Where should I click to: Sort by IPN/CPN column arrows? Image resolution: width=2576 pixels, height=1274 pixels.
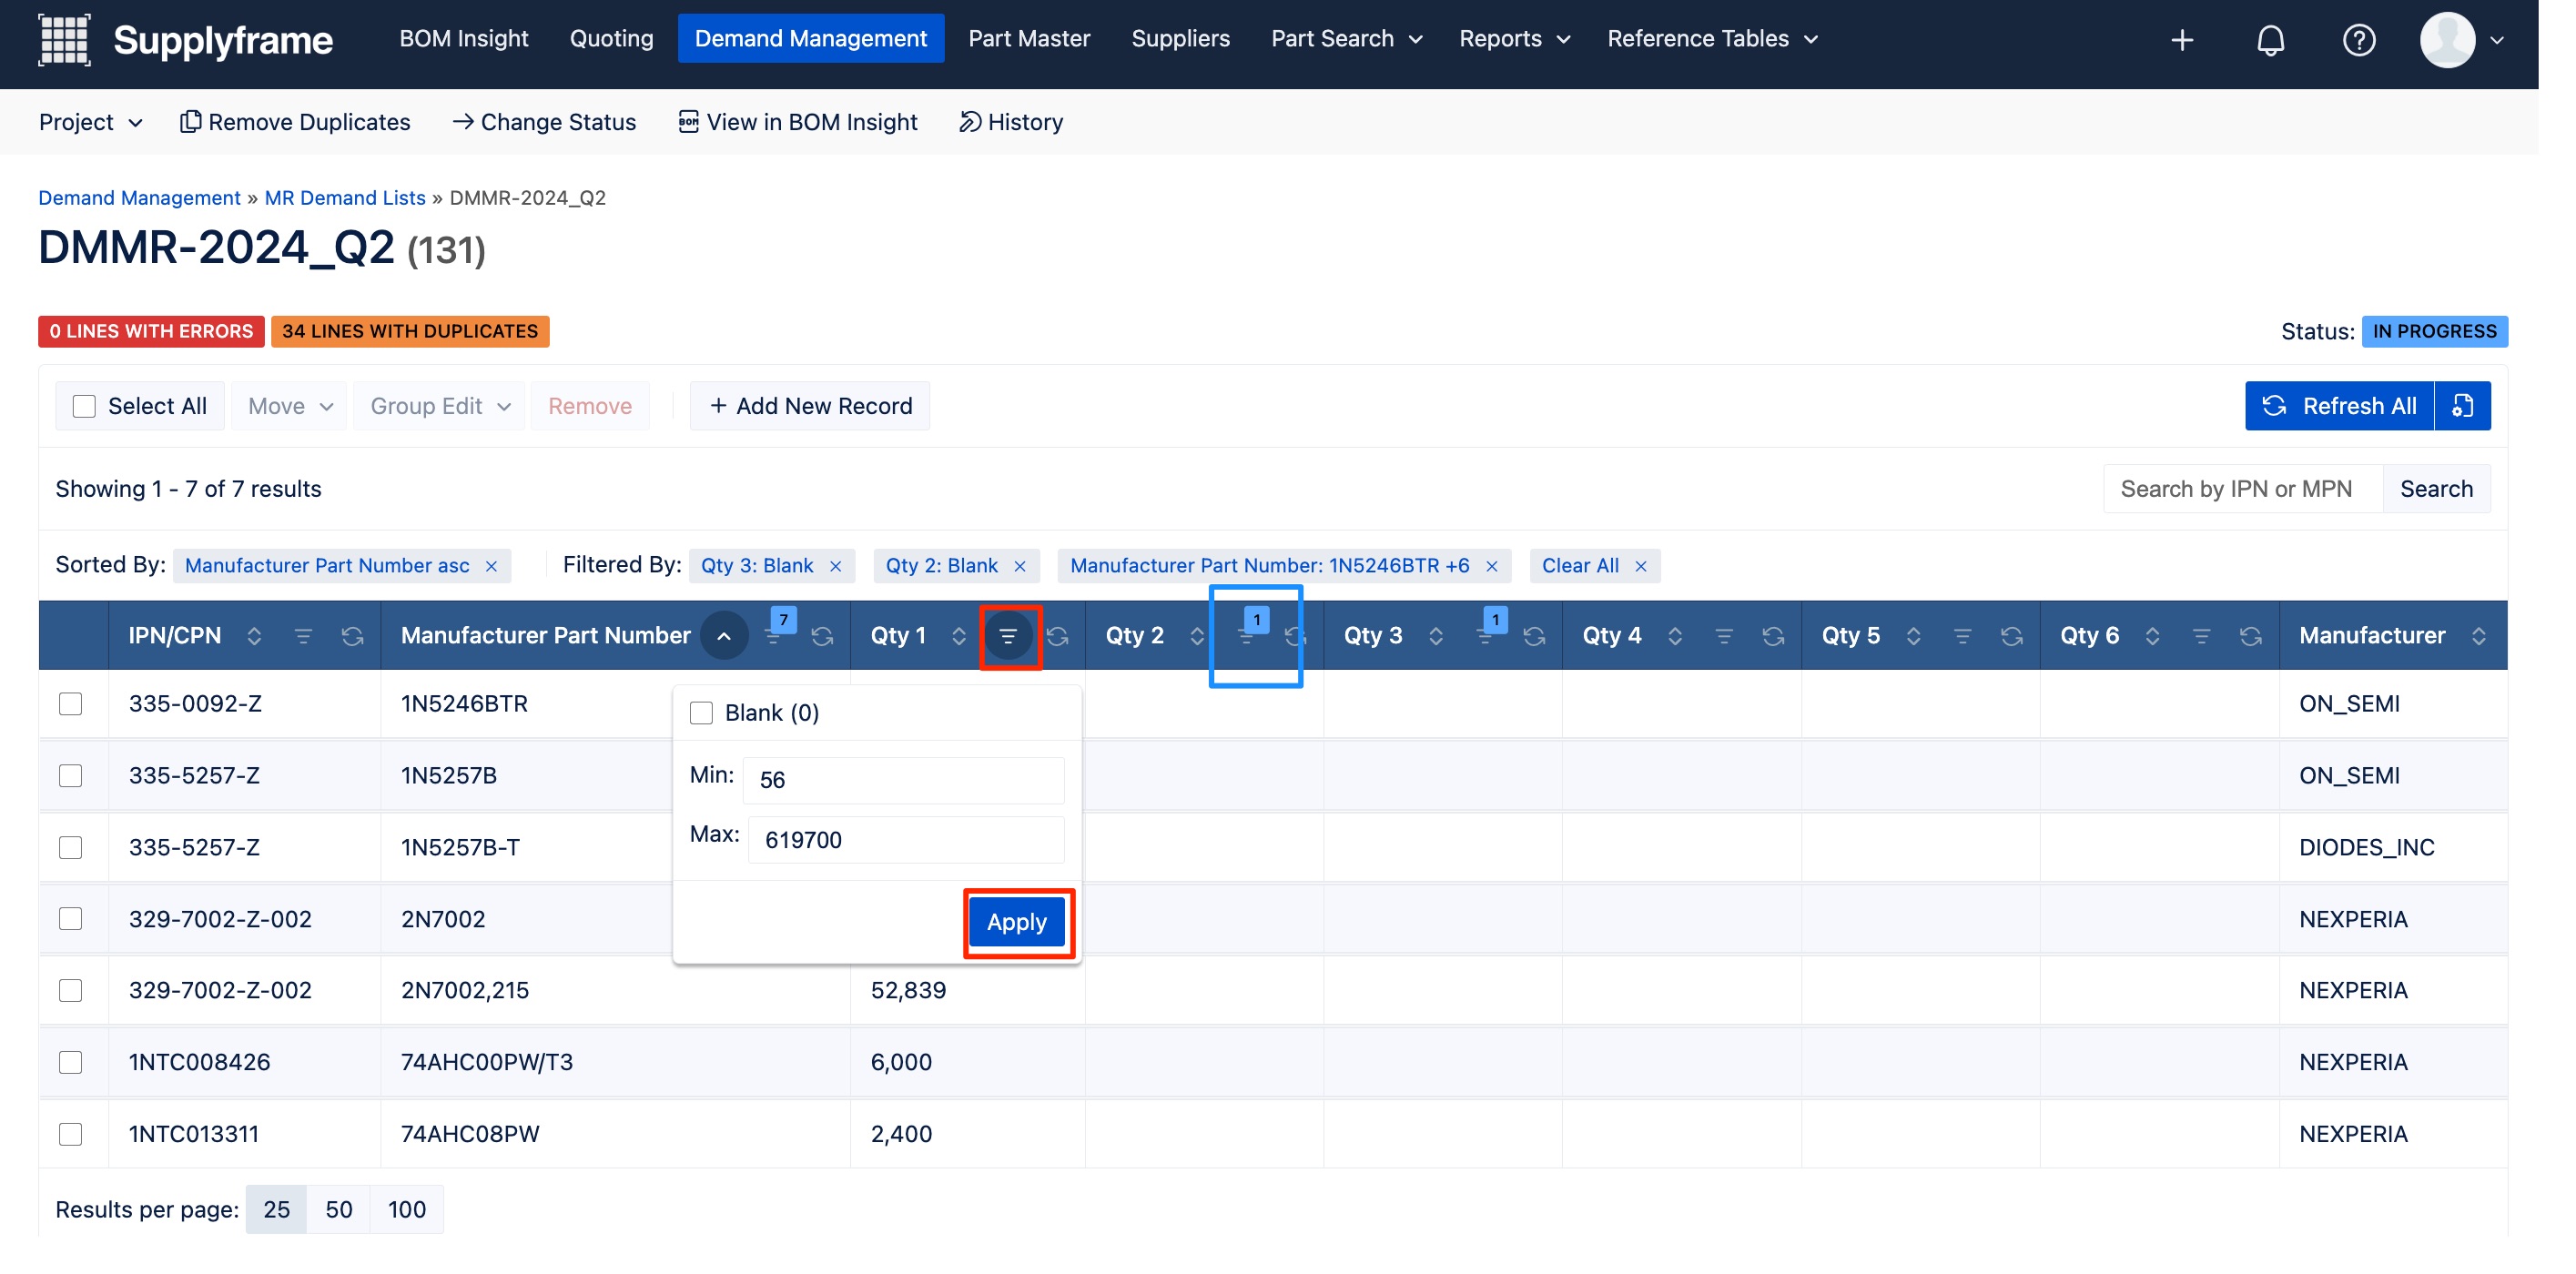click(x=254, y=636)
